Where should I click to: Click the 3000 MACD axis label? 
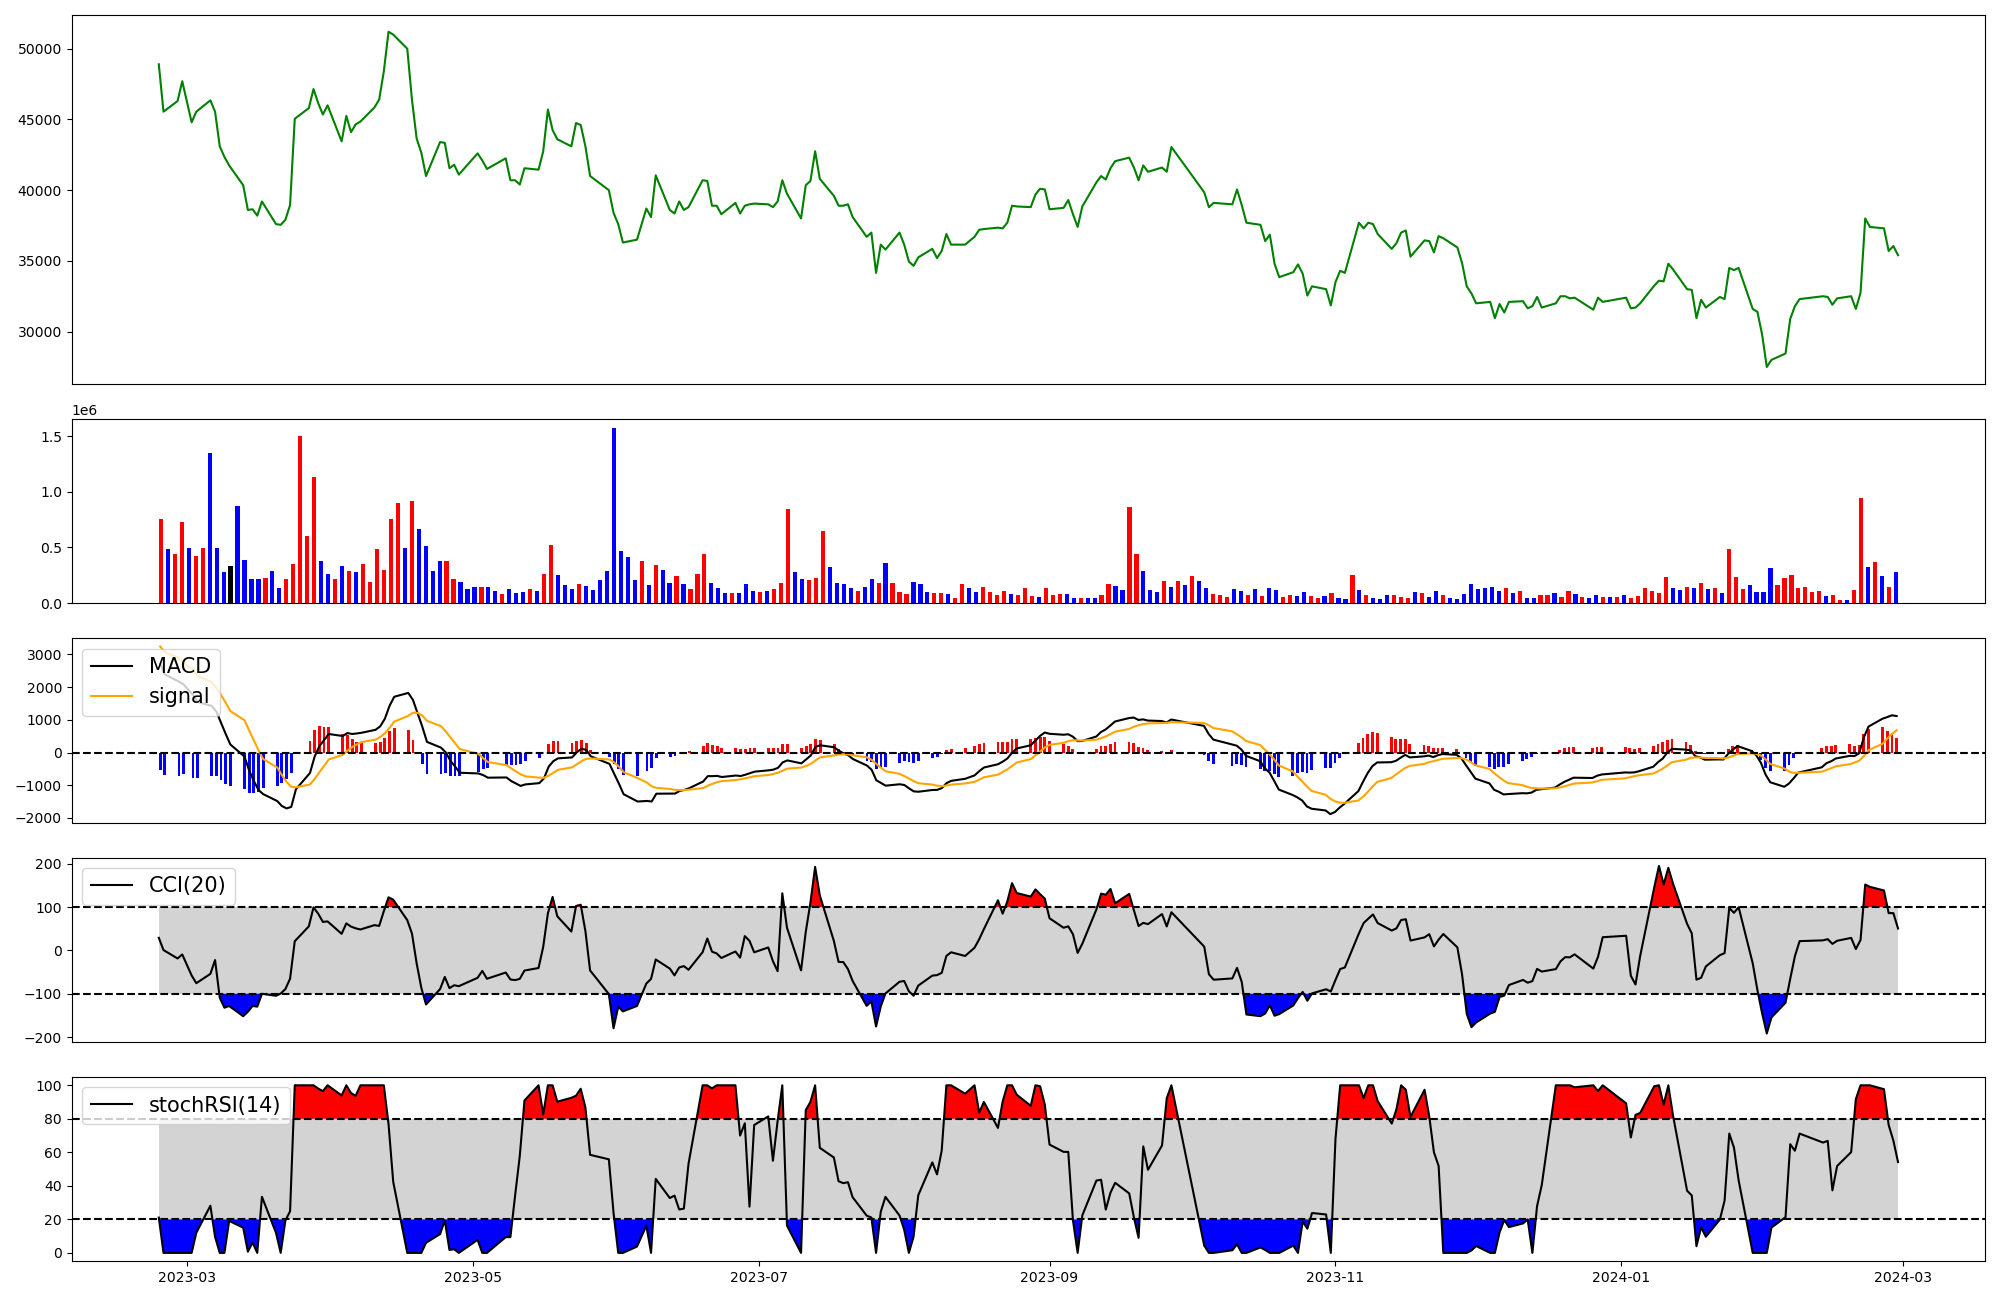click(x=45, y=655)
